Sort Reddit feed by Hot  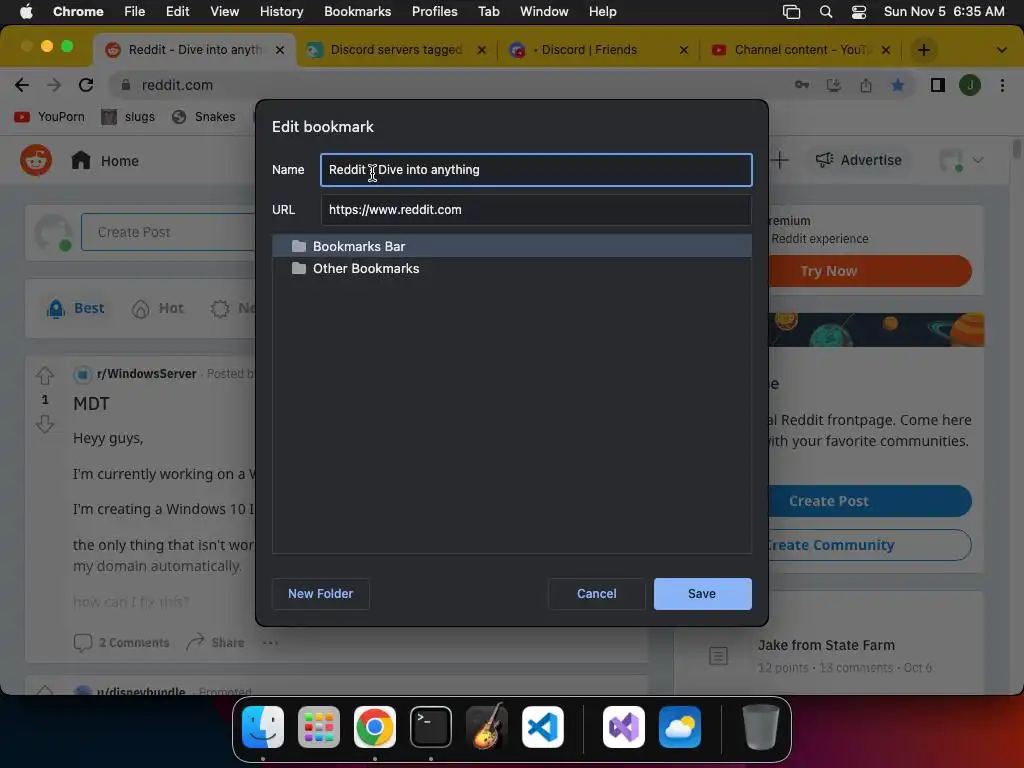pyautogui.click(x=157, y=308)
